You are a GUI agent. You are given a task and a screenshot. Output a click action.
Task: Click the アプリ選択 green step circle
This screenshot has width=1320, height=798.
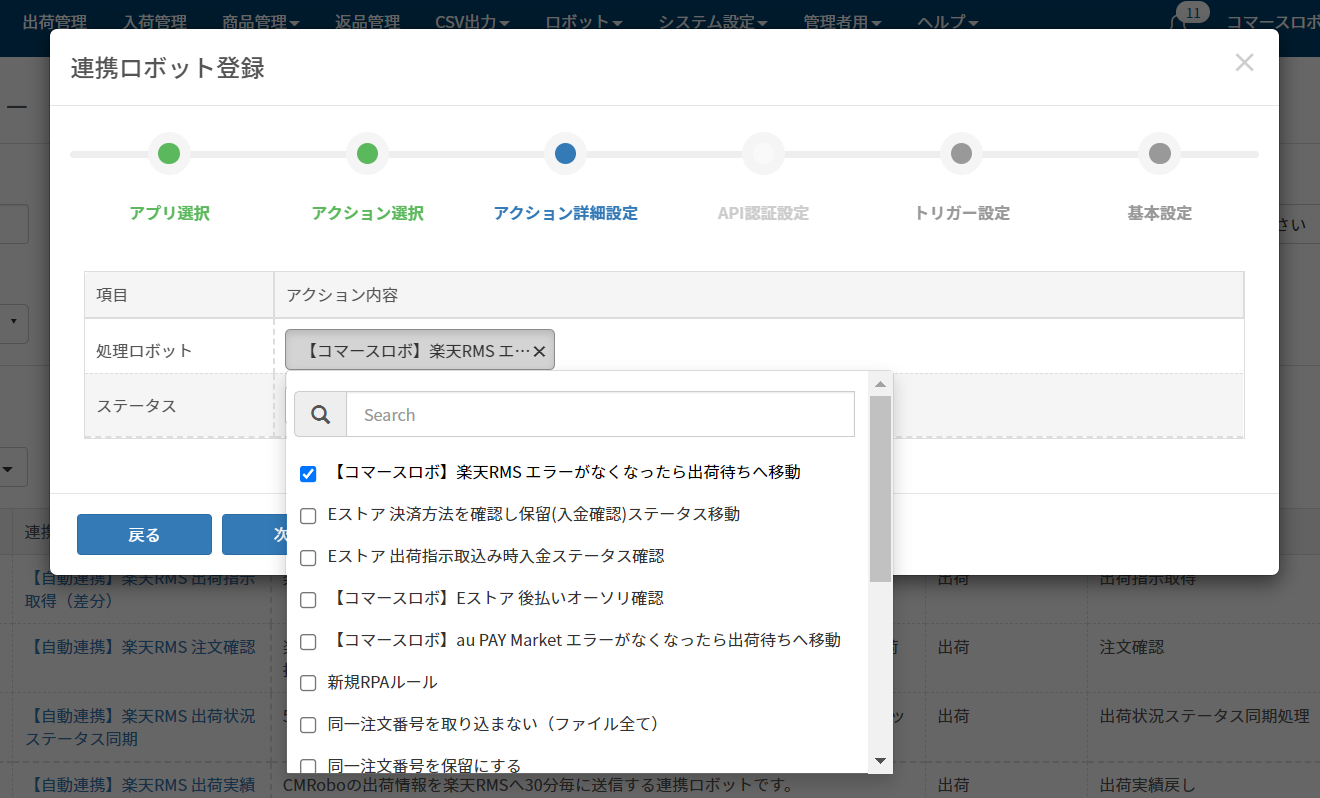pos(169,154)
